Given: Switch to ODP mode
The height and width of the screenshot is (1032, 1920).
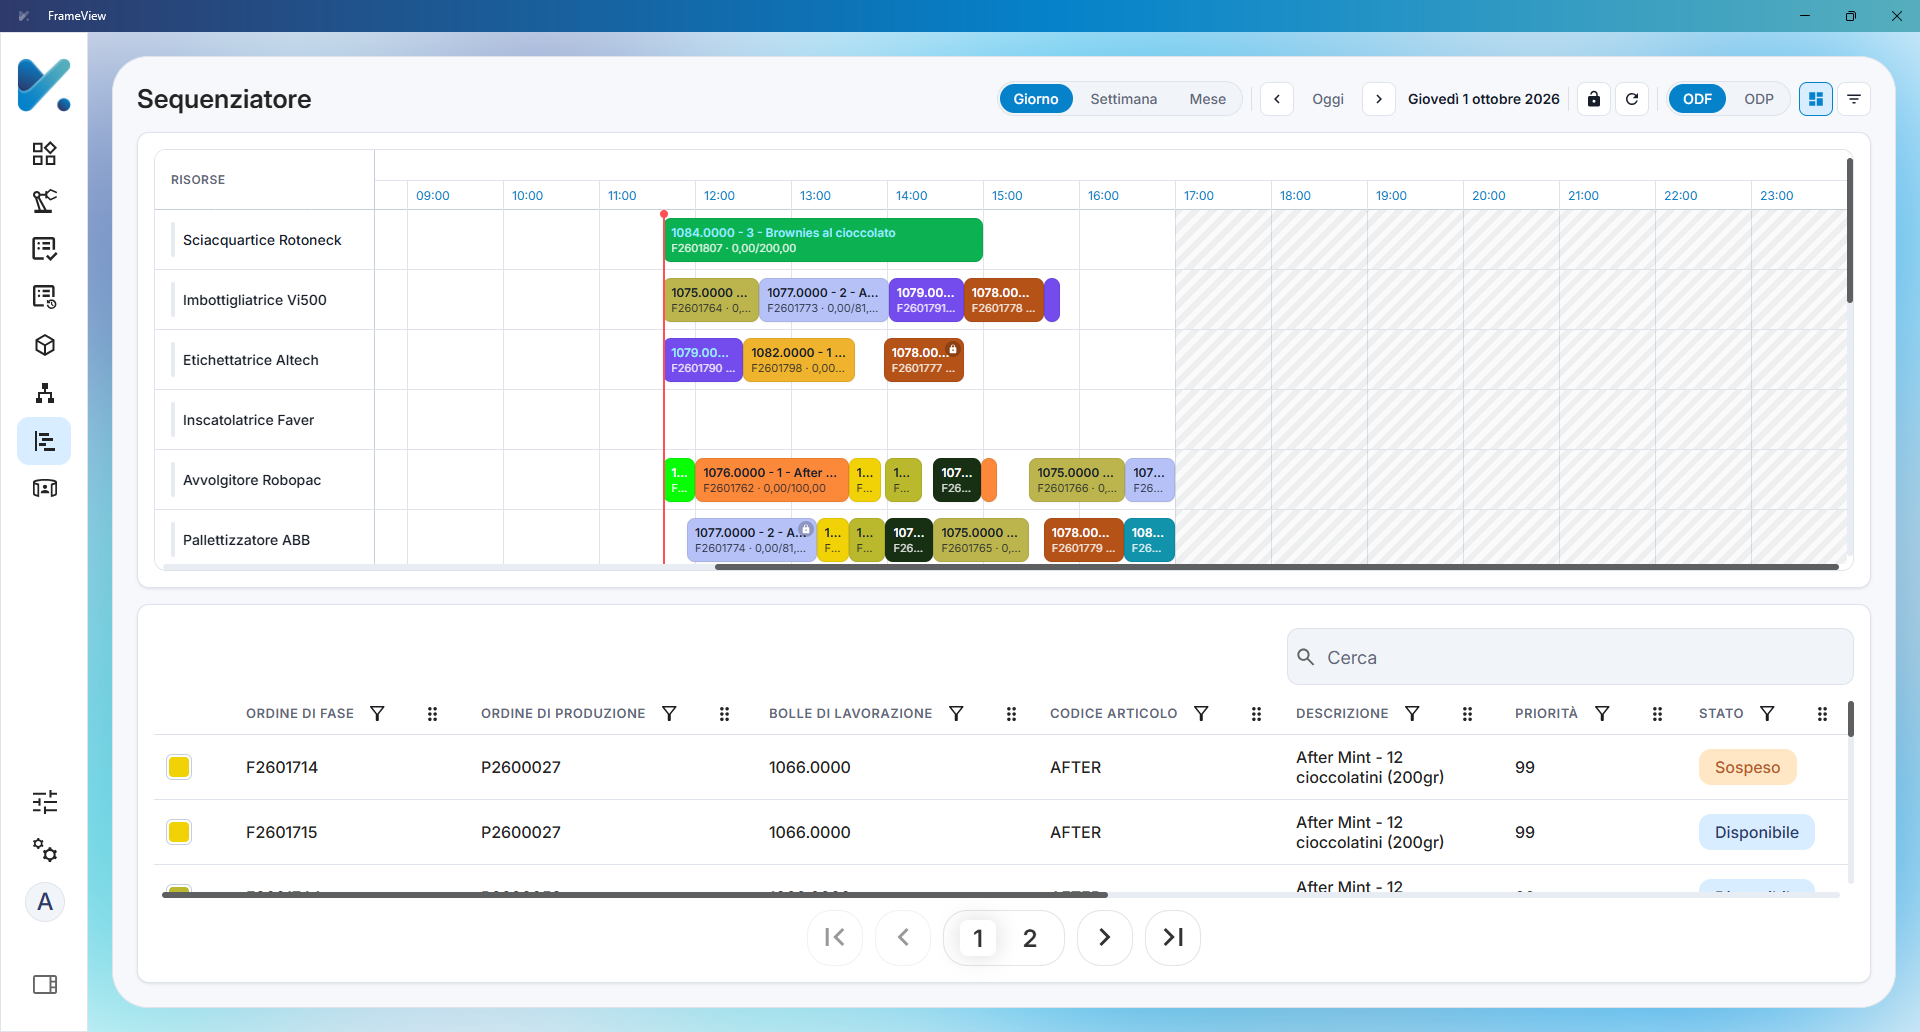Looking at the screenshot, I should tap(1759, 99).
